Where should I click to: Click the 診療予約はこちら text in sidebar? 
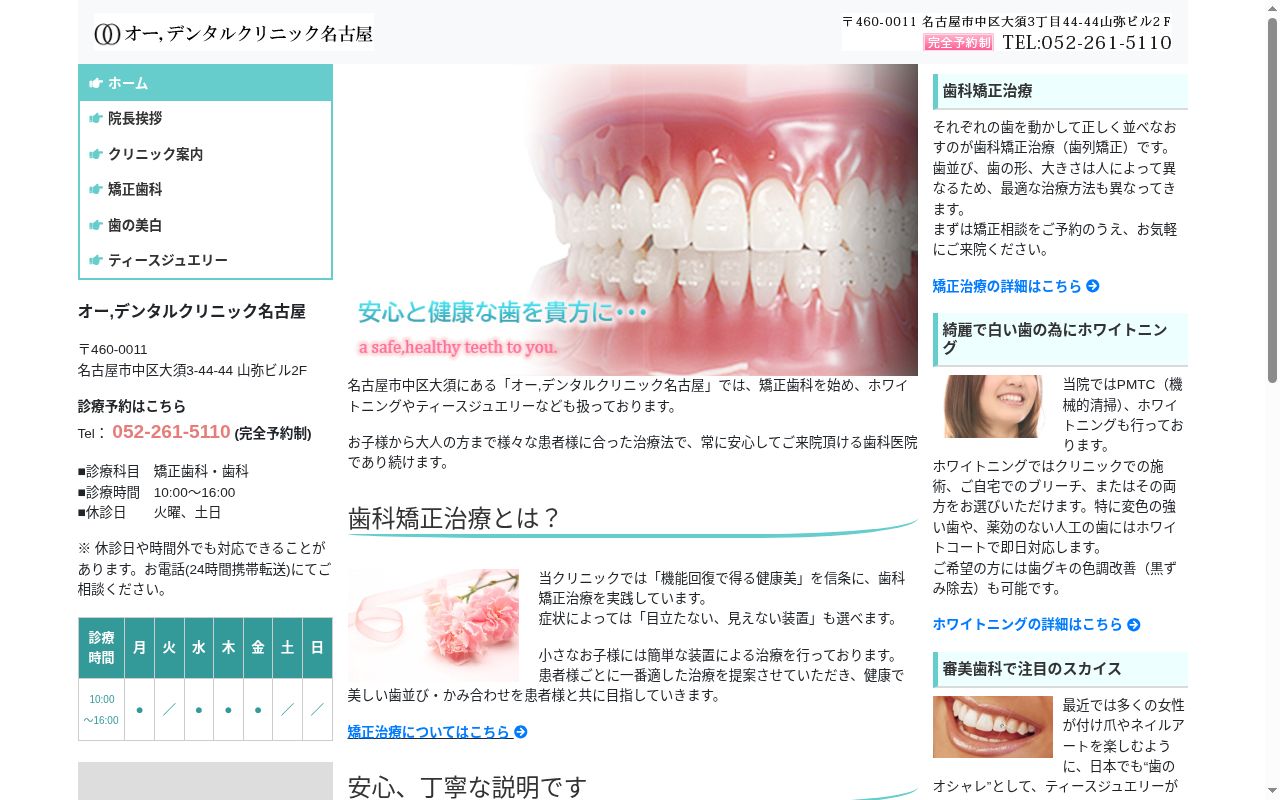click(x=132, y=406)
